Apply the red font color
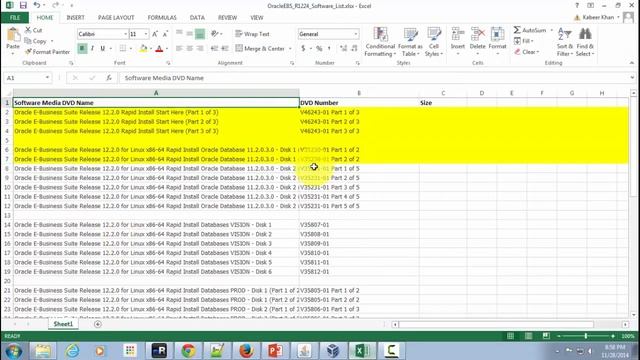 [159, 49]
